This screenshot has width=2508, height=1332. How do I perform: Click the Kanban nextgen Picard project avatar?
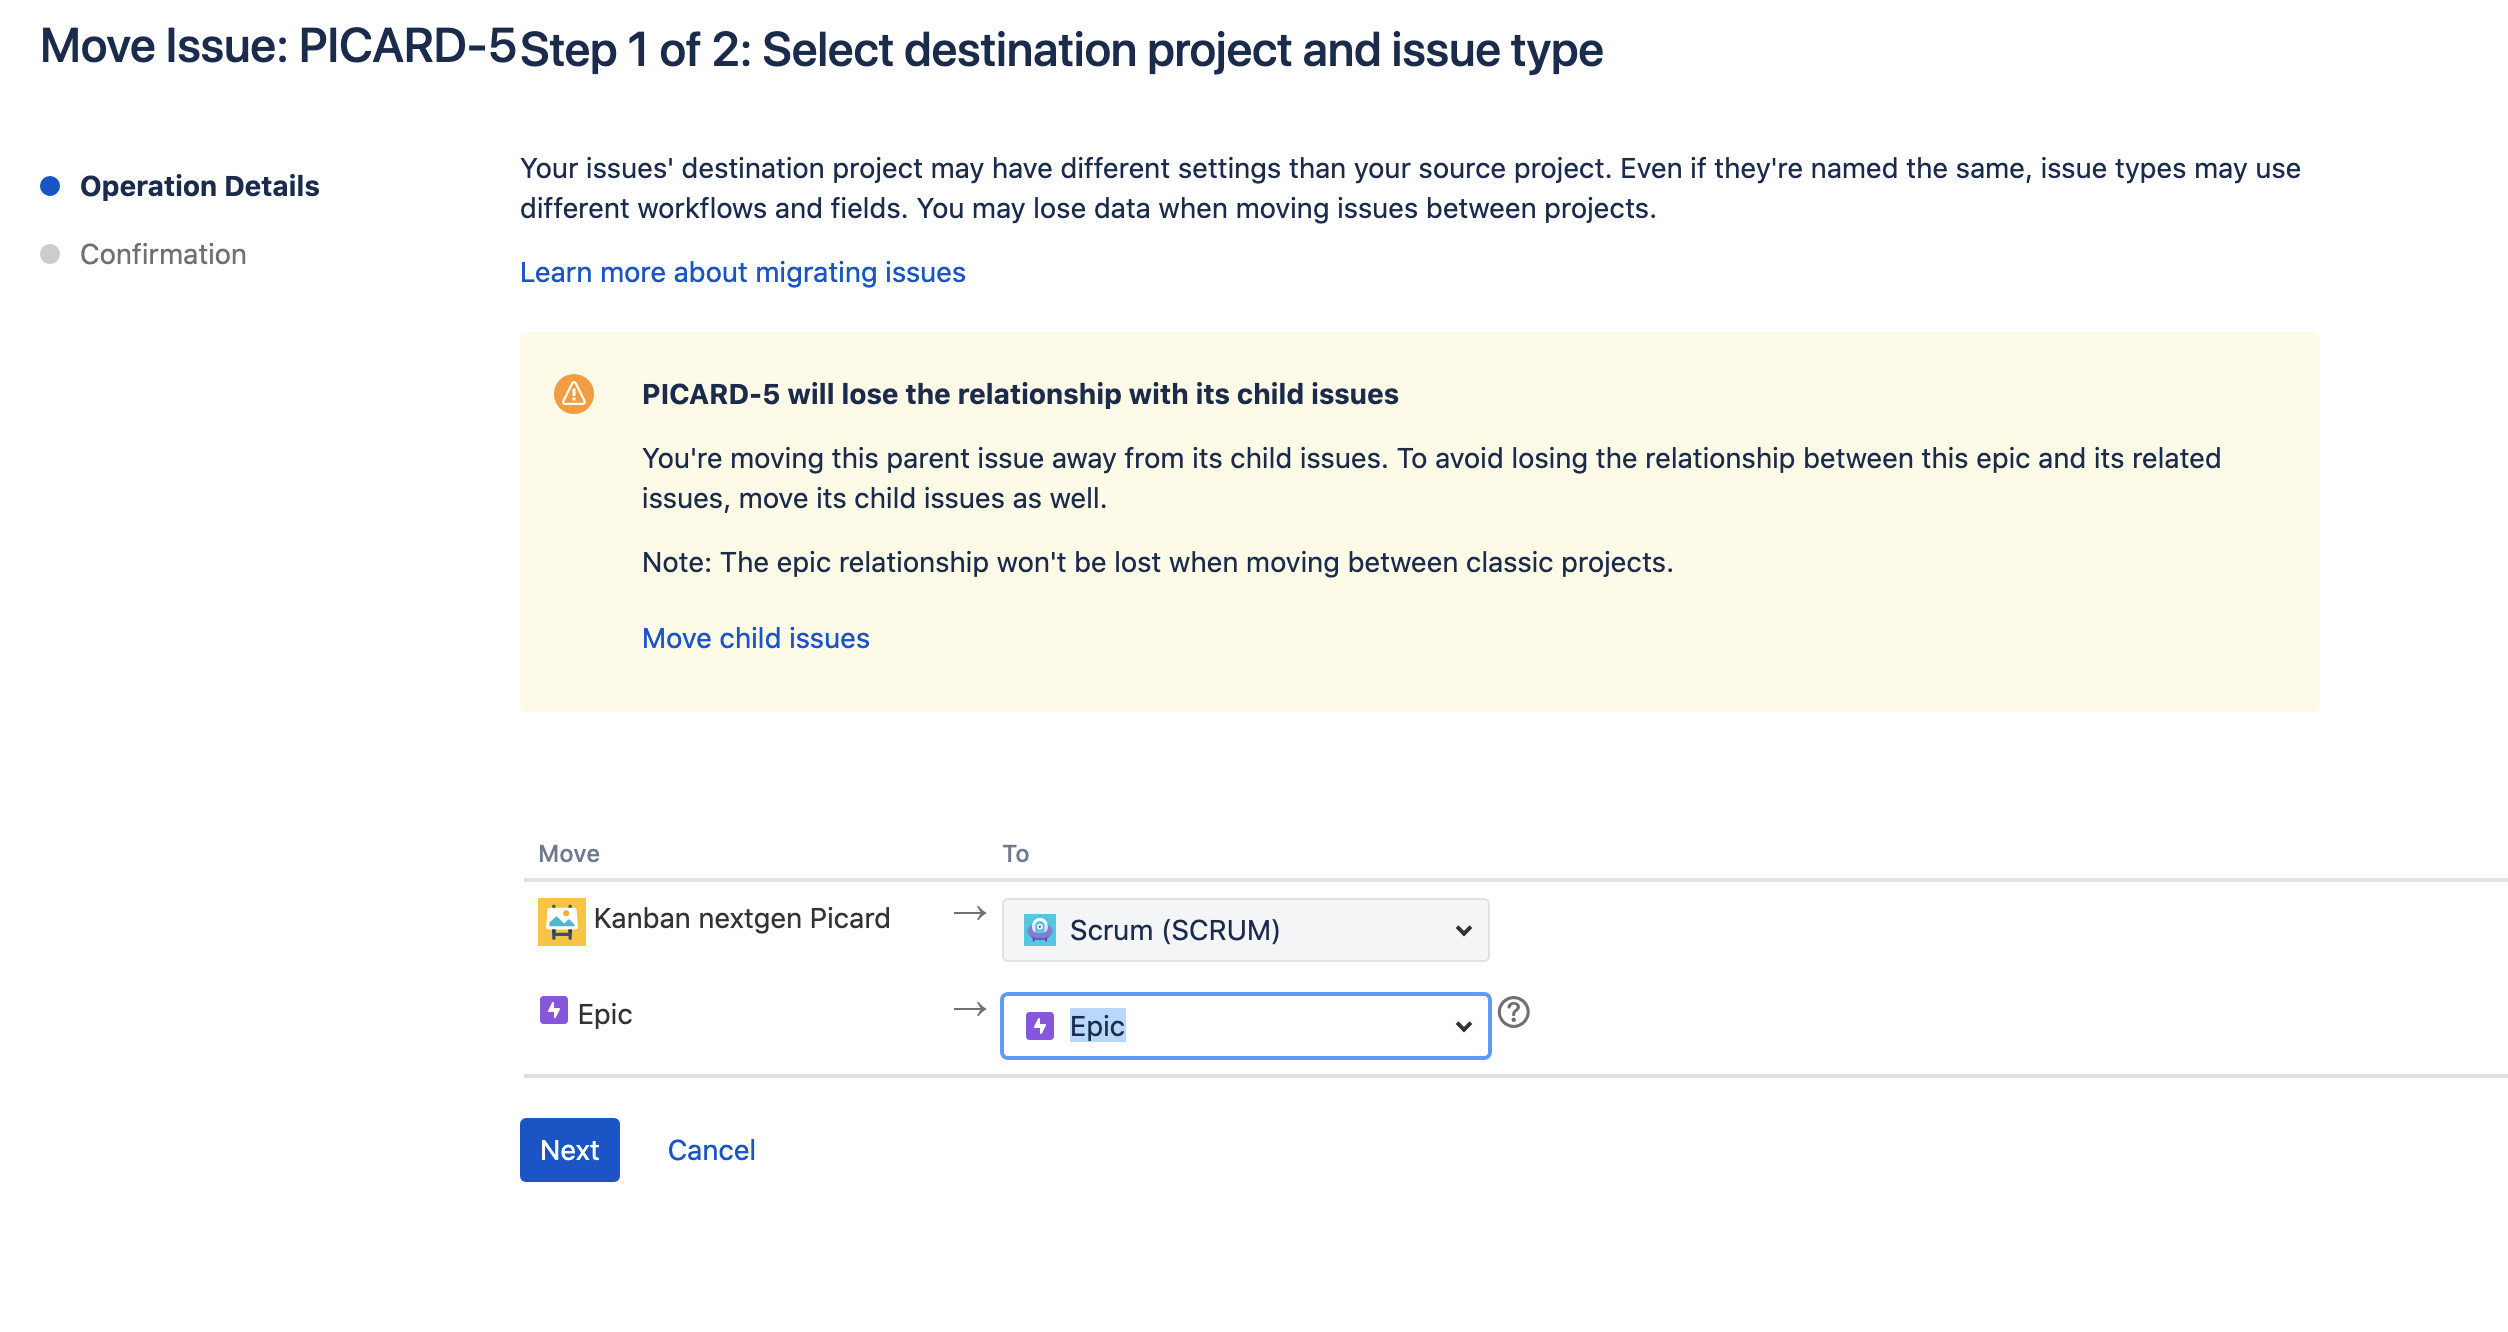[561, 921]
